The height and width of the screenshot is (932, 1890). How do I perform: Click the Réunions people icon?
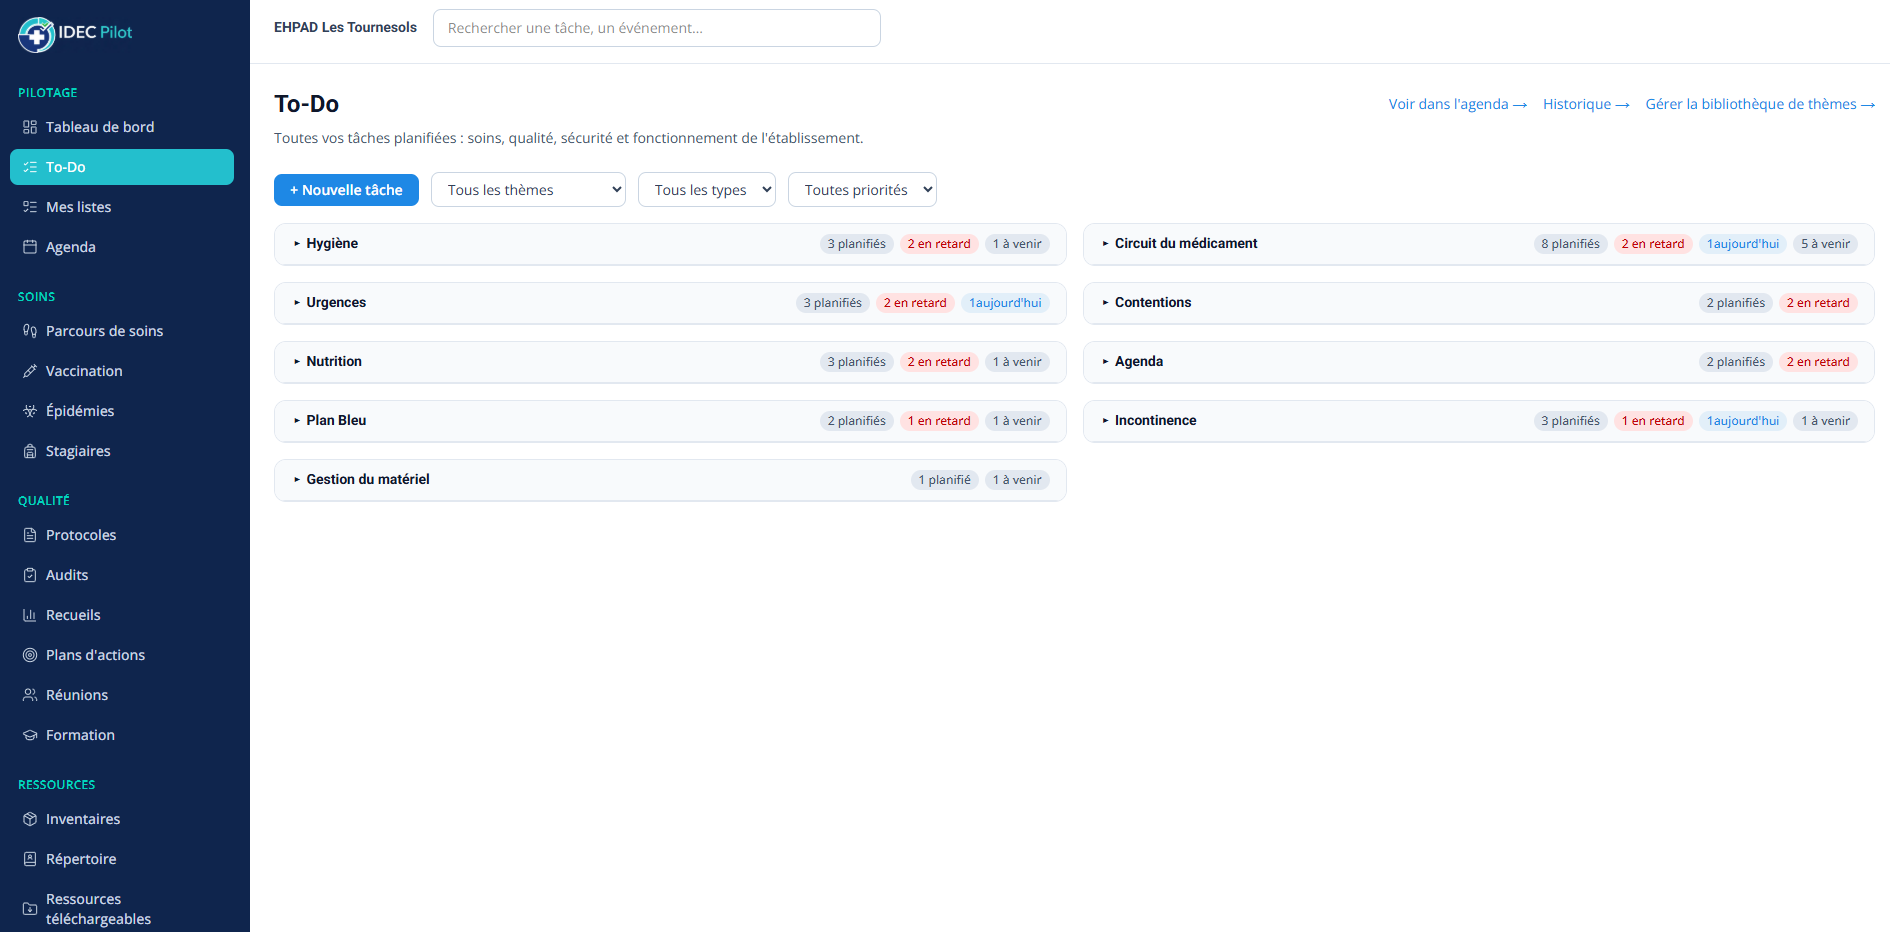tap(30, 695)
